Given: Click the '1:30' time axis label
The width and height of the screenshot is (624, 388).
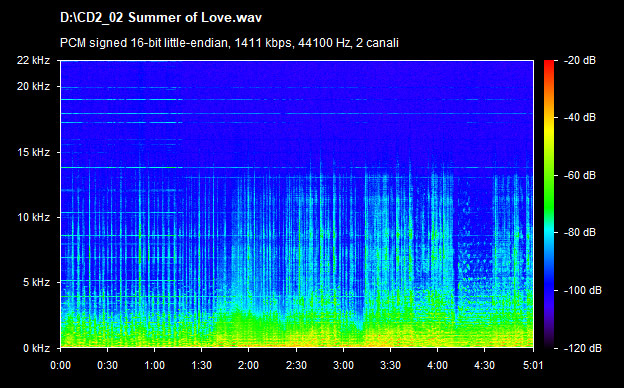Looking at the screenshot, I should click(202, 365).
